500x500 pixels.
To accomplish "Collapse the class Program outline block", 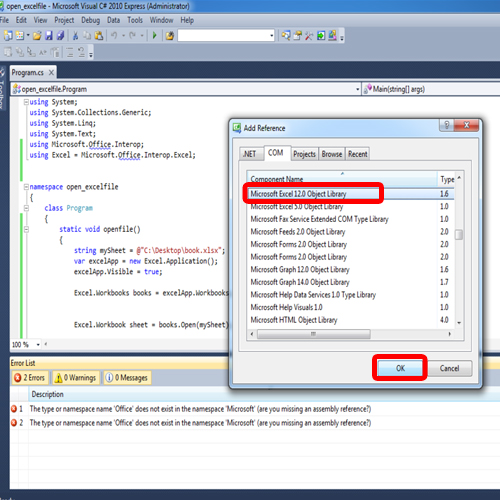I will click(26, 208).
